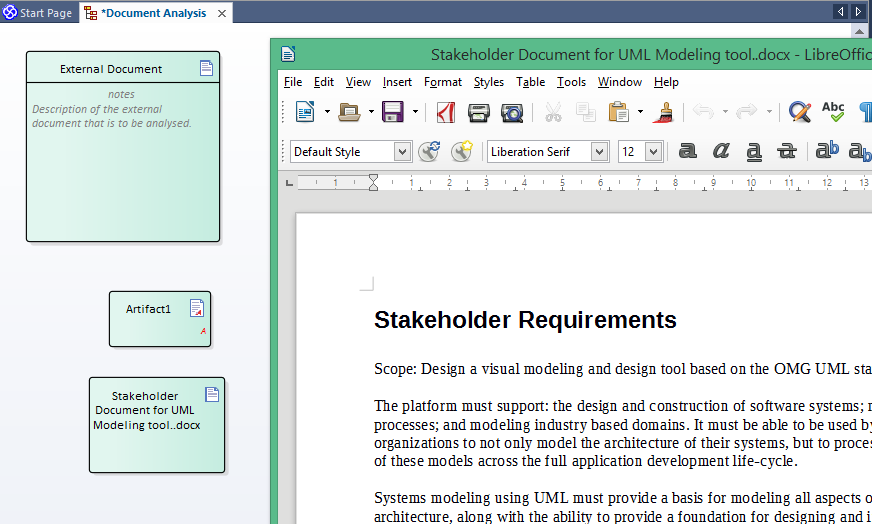The image size is (872, 524).
Task: Click the New Style icon
Action: tap(461, 151)
